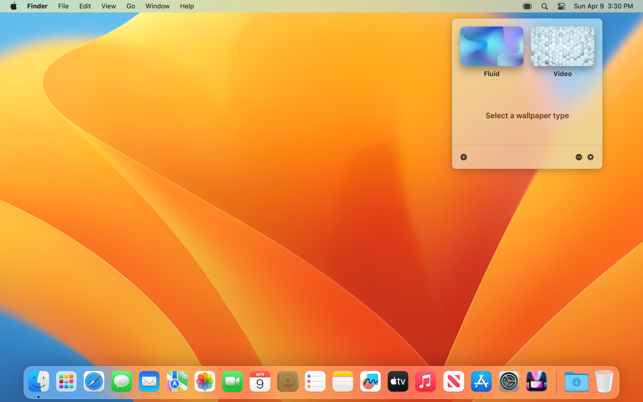Open the Edit menu
643x402 pixels.
point(85,6)
